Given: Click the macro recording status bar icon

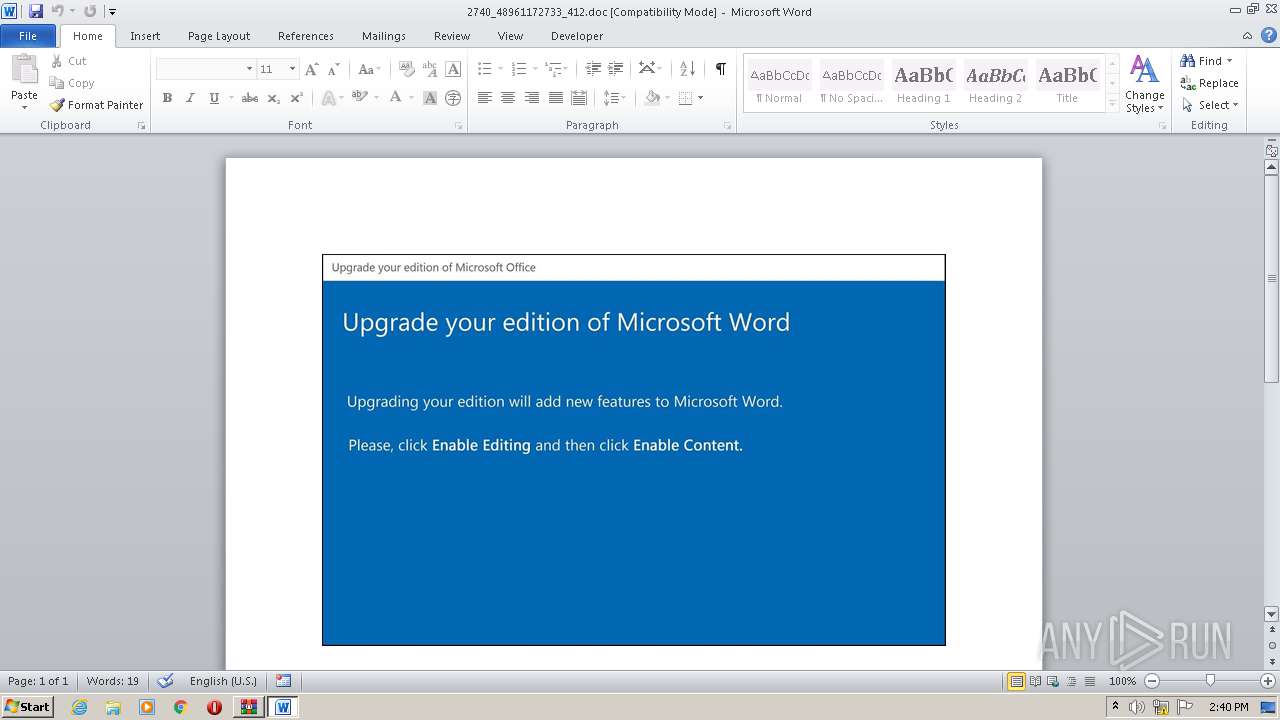Looking at the screenshot, I should (284, 681).
